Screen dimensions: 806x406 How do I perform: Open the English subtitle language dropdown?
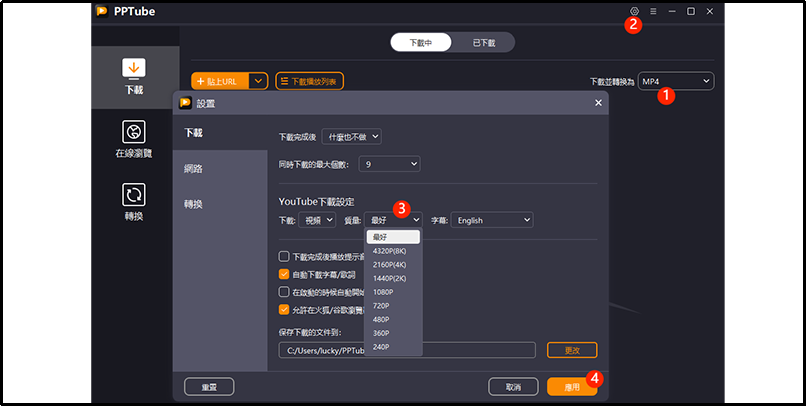coord(492,220)
